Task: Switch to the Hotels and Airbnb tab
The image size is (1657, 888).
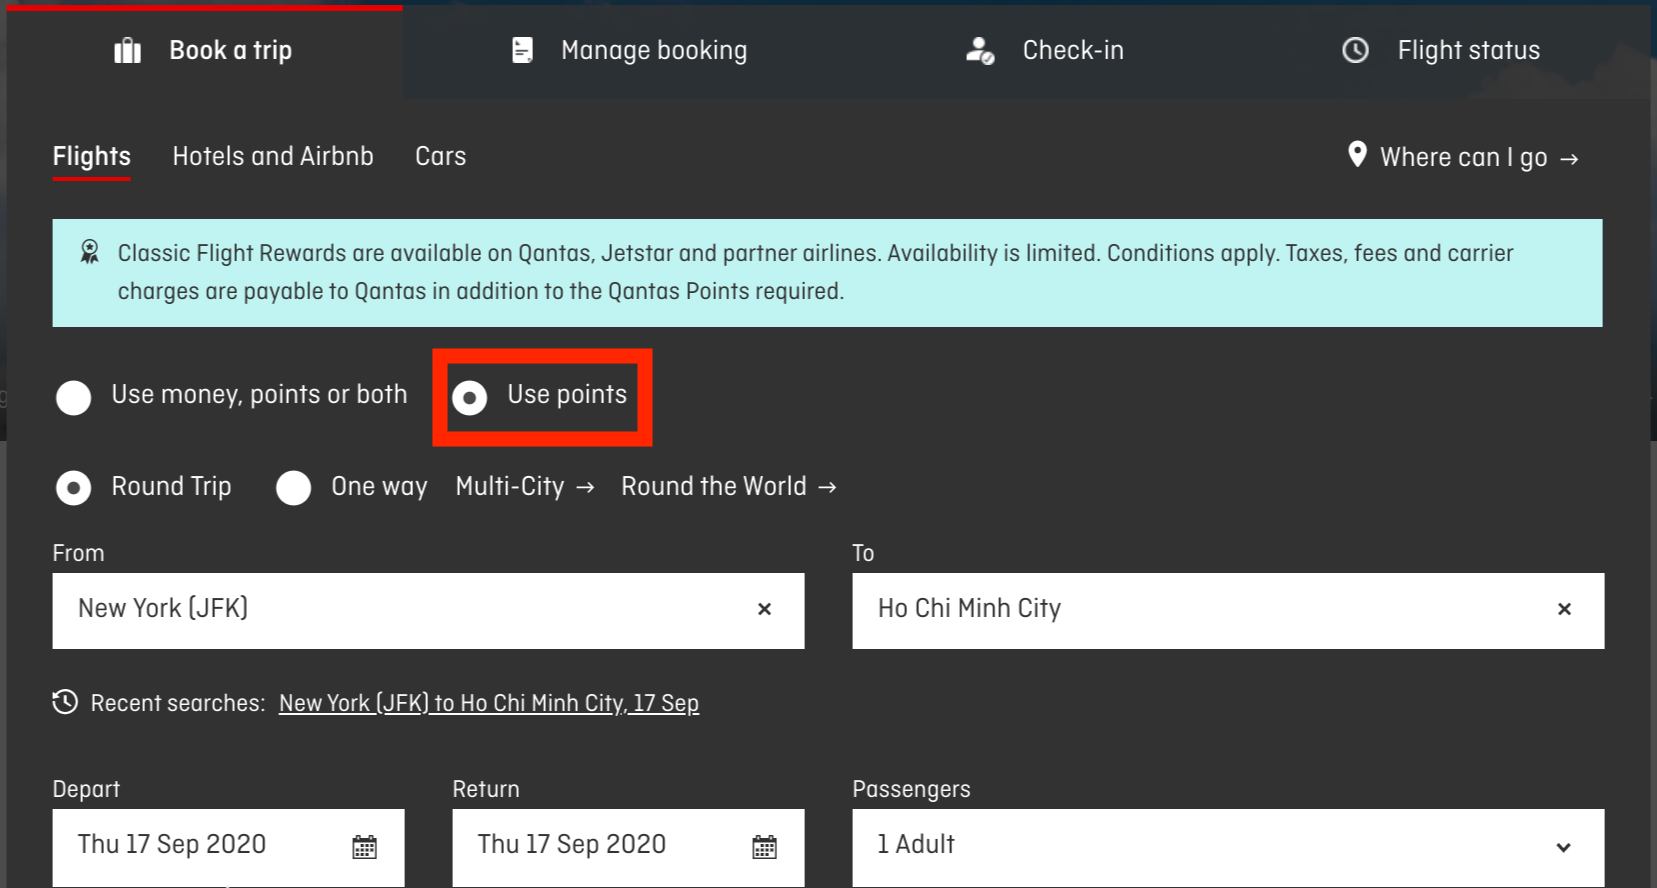Action: [x=273, y=156]
